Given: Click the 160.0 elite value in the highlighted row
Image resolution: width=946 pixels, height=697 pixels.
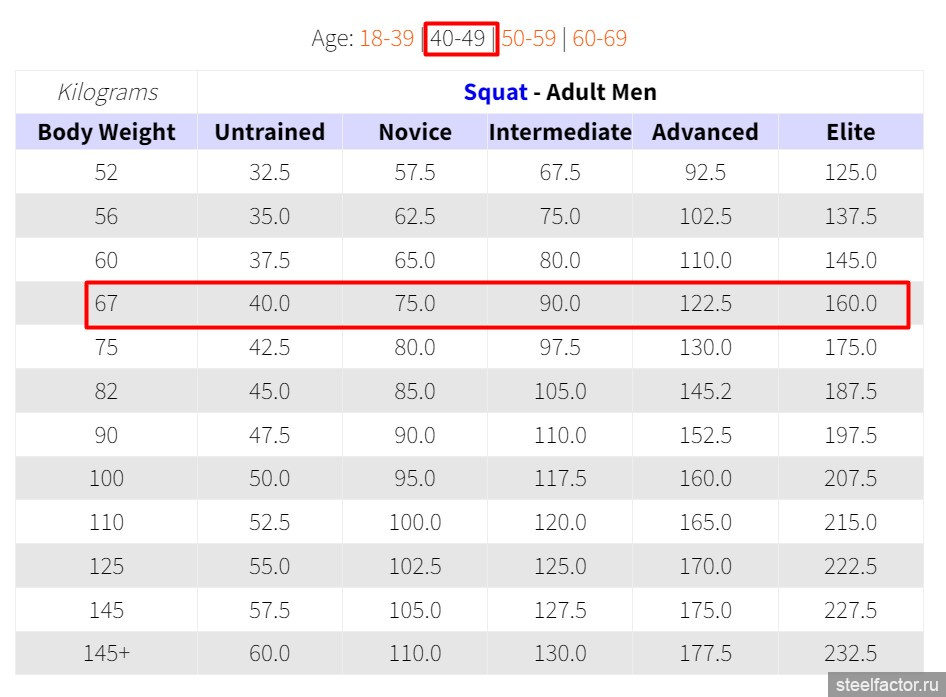Looking at the screenshot, I should [851, 303].
